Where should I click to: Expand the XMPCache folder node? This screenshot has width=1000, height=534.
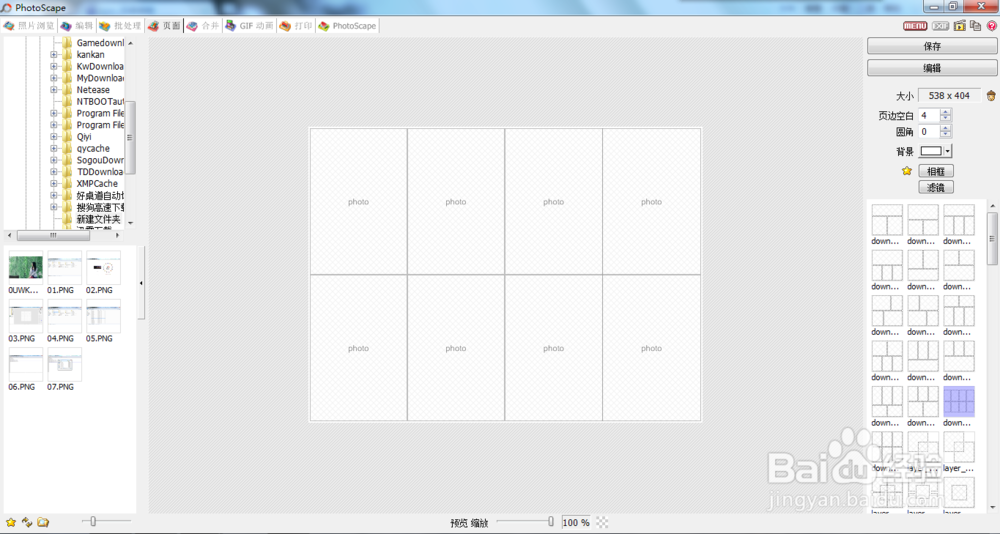point(54,183)
